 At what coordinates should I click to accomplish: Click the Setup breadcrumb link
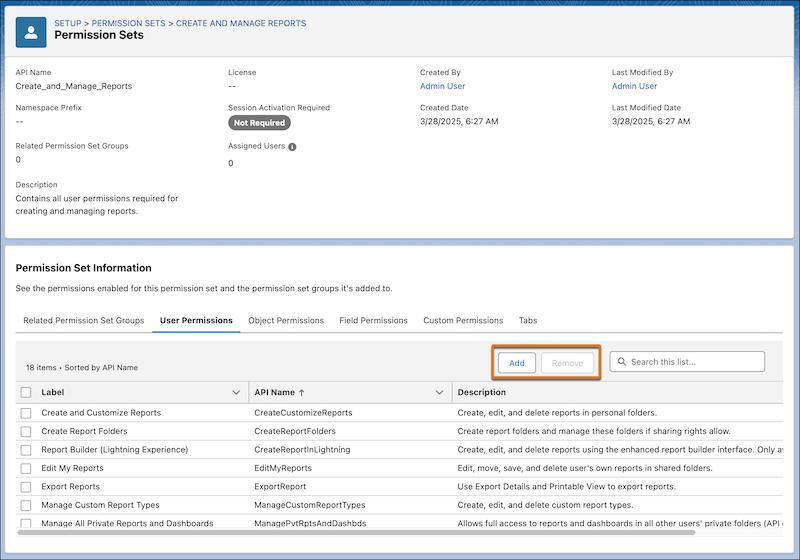[x=67, y=23]
